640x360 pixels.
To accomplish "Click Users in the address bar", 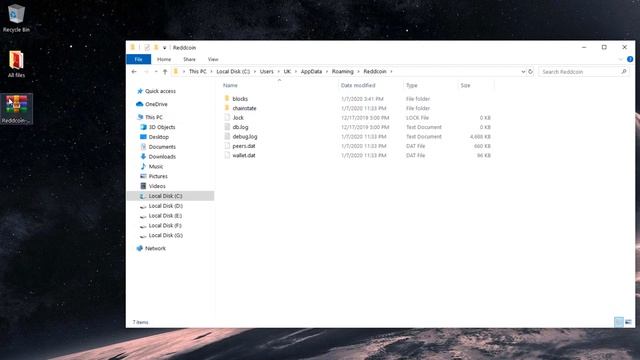I will 267,71.
